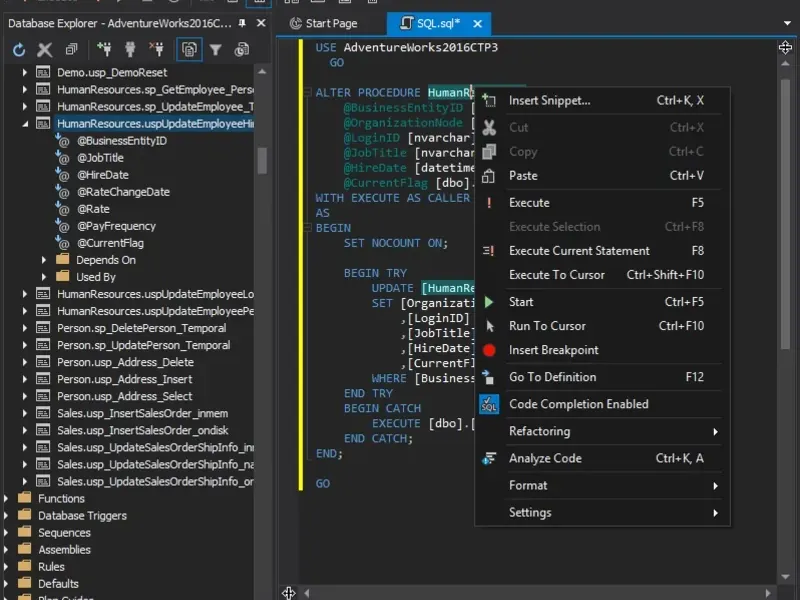
Task: Click the Refresh icon in Database Explorer
Action: [x=19, y=49]
